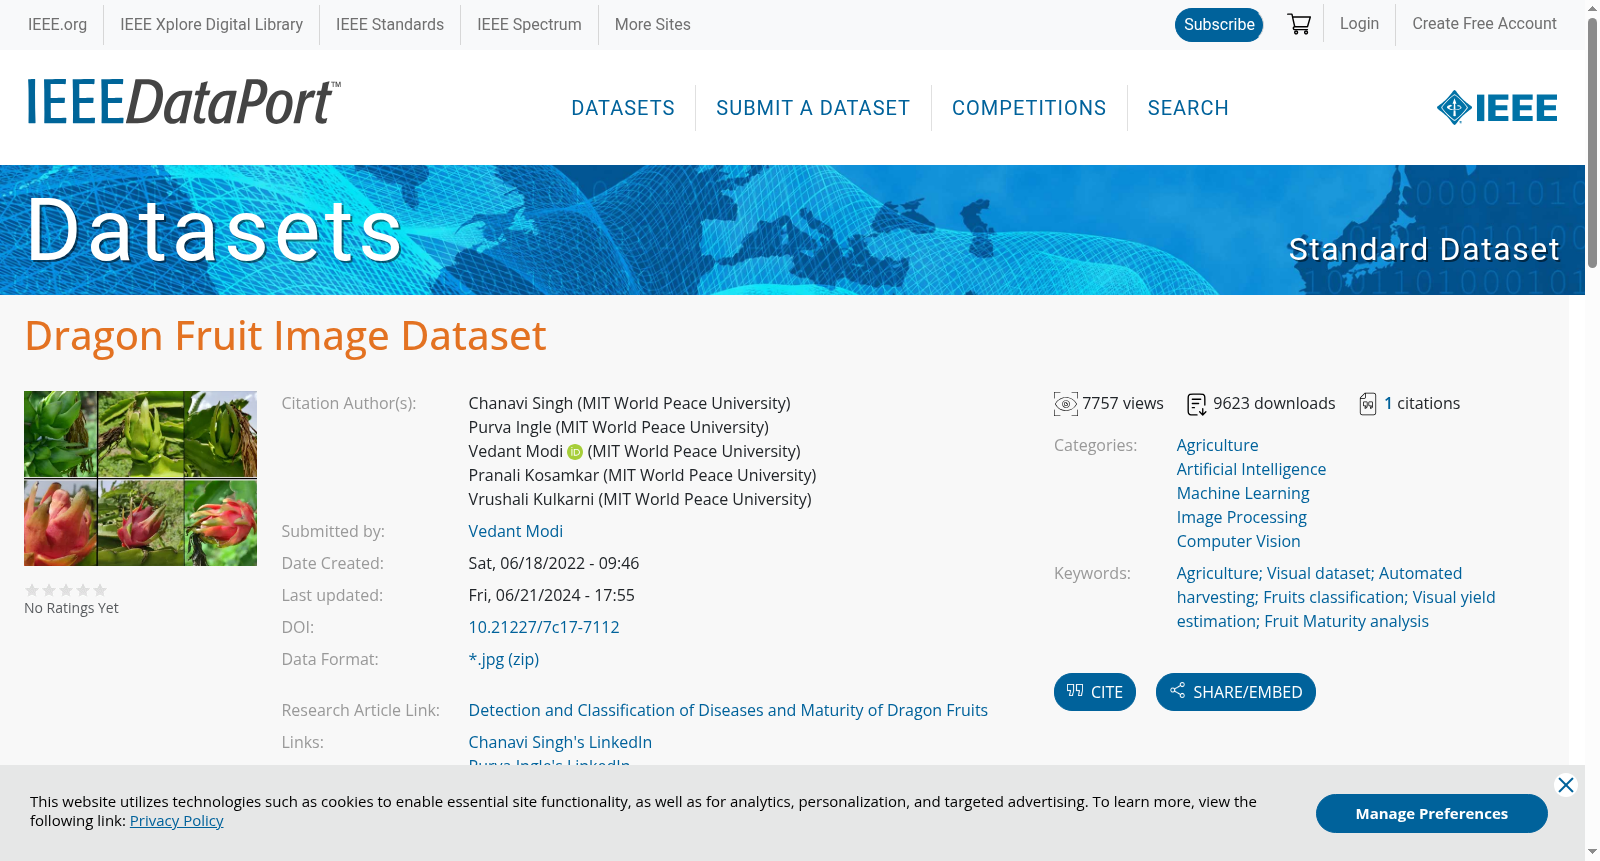Viewport: 1600px width, 861px height.
Task: Click the Subscribe button
Action: (x=1219, y=25)
